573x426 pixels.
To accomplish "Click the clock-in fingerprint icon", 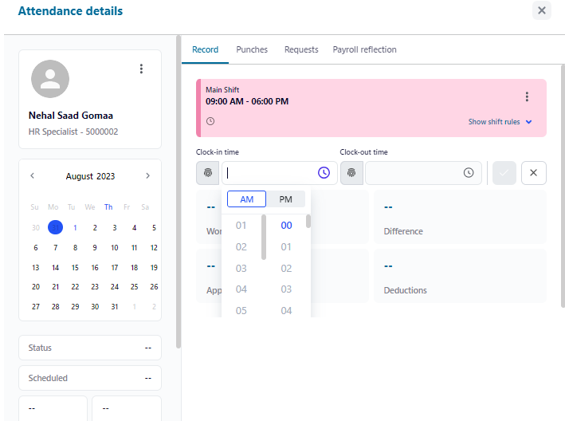I will pyautogui.click(x=208, y=172).
